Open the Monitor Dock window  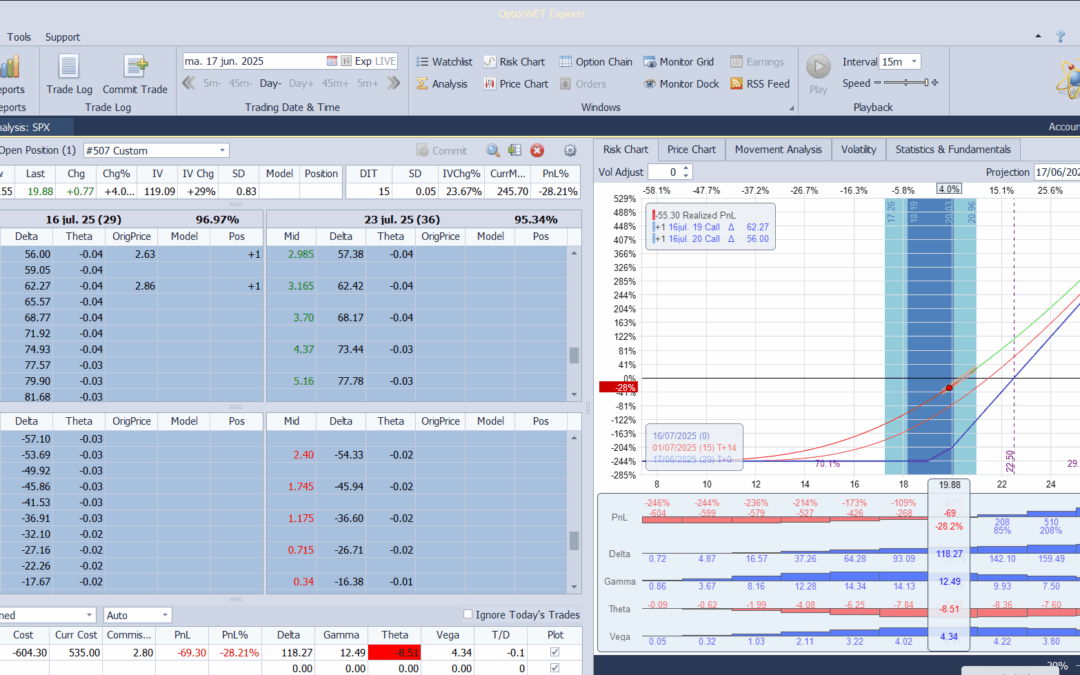681,84
